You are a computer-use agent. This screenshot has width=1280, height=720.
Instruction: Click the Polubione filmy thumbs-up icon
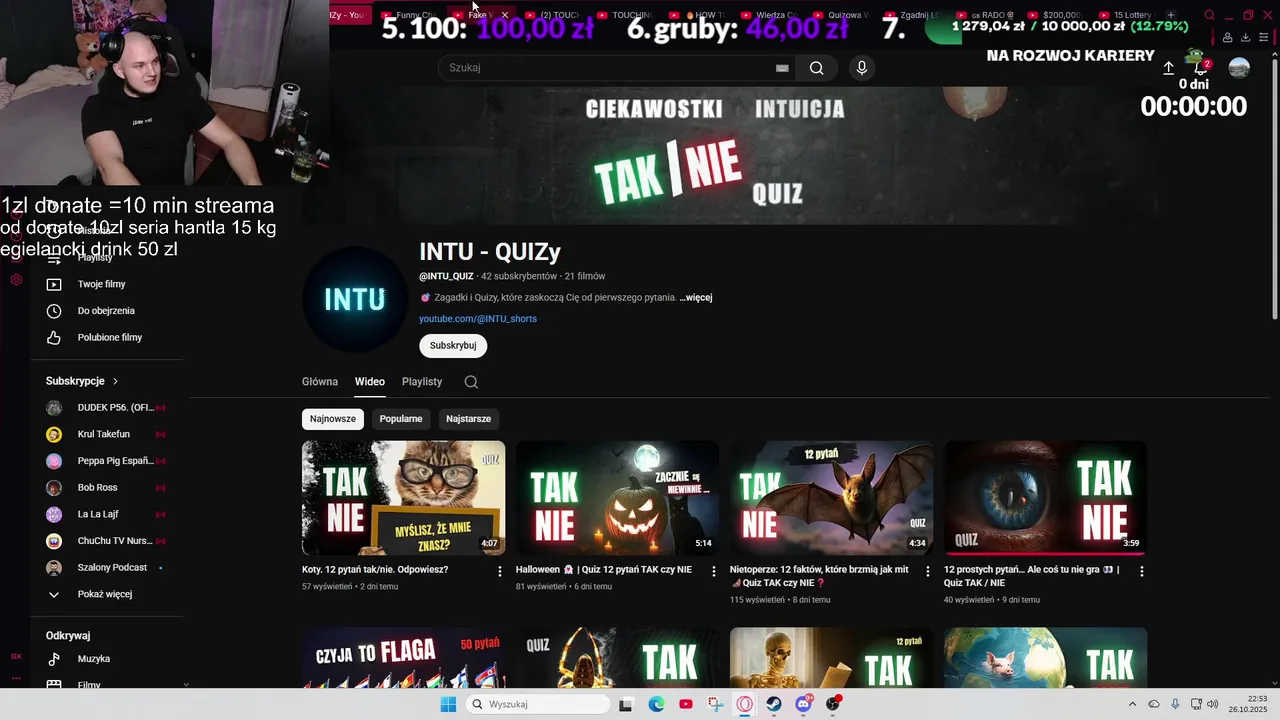click(54, 338)
